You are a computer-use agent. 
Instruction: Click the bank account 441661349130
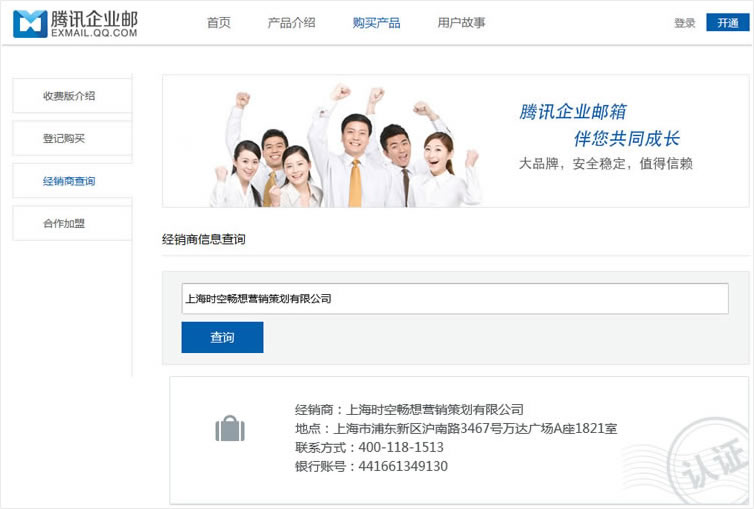[x=403, y=466]
